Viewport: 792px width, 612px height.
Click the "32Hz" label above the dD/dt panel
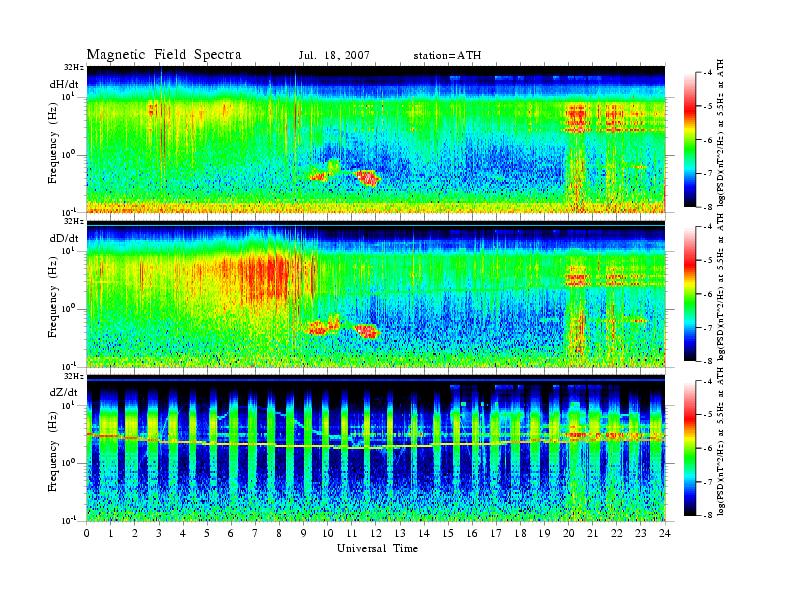(x=74, y=221)
